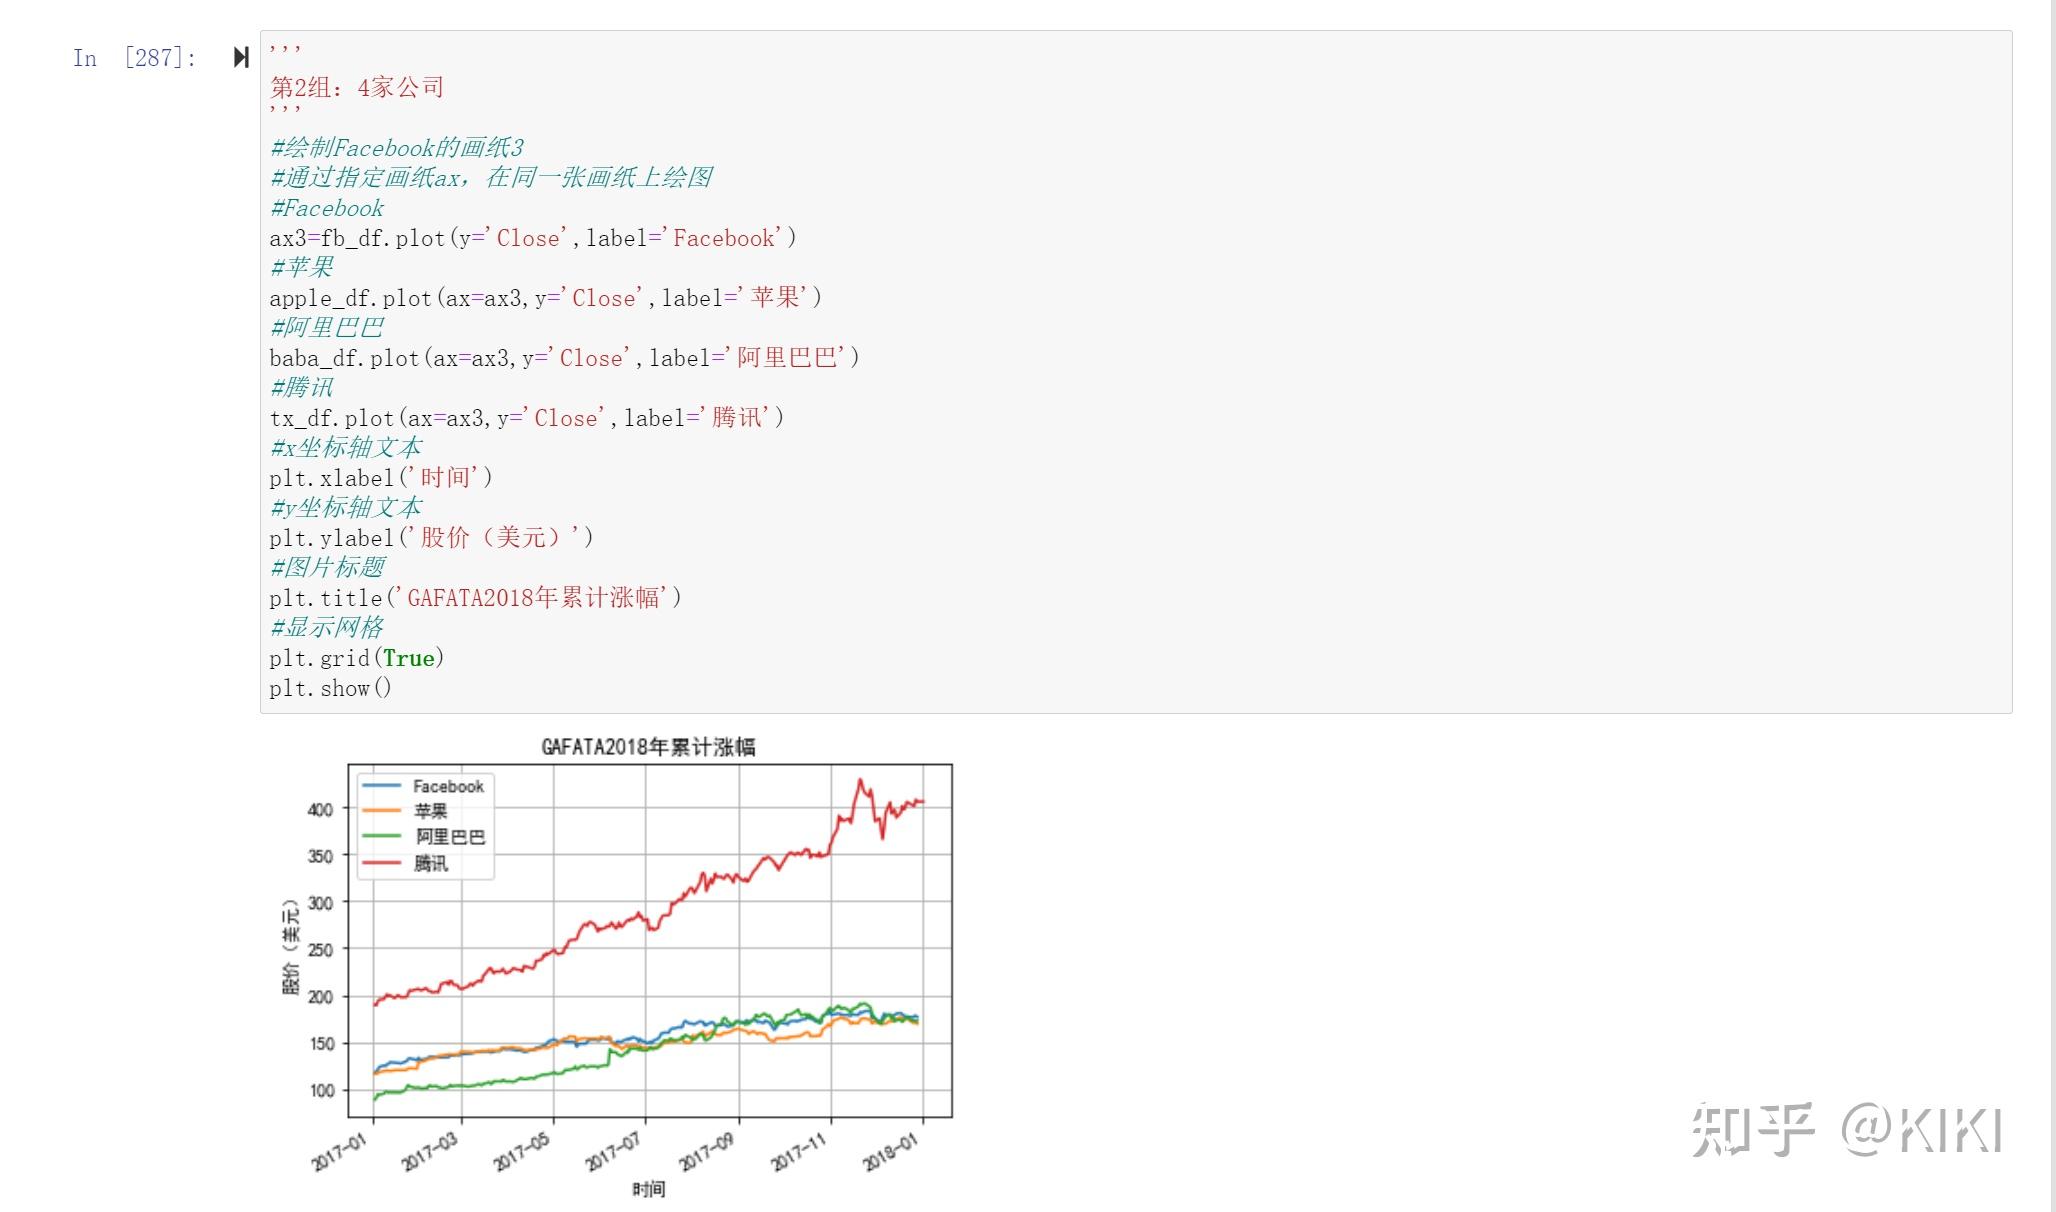Click the plt.title code line
Screen dimensions: 2056x1212
coord(475,598)
